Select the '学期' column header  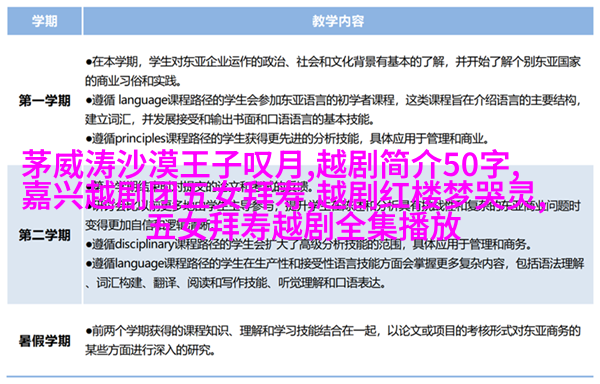pos(44,21)
